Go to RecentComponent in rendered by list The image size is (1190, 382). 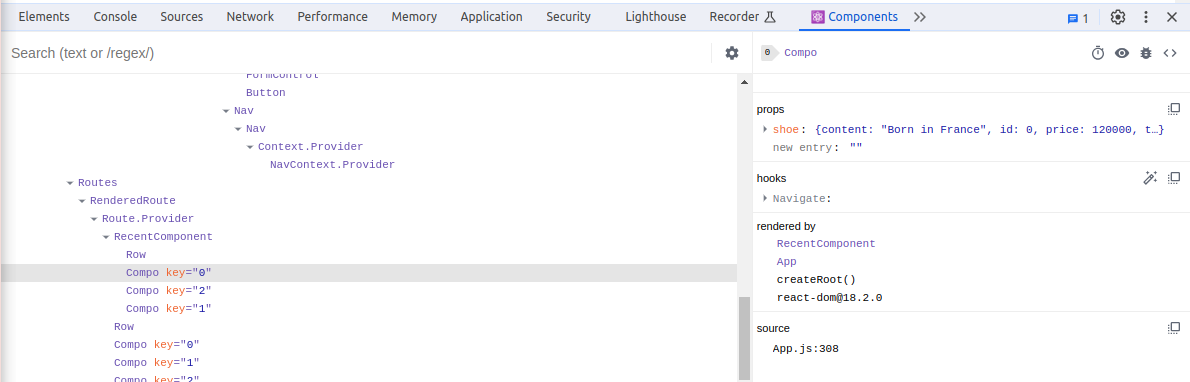(826, 244)
